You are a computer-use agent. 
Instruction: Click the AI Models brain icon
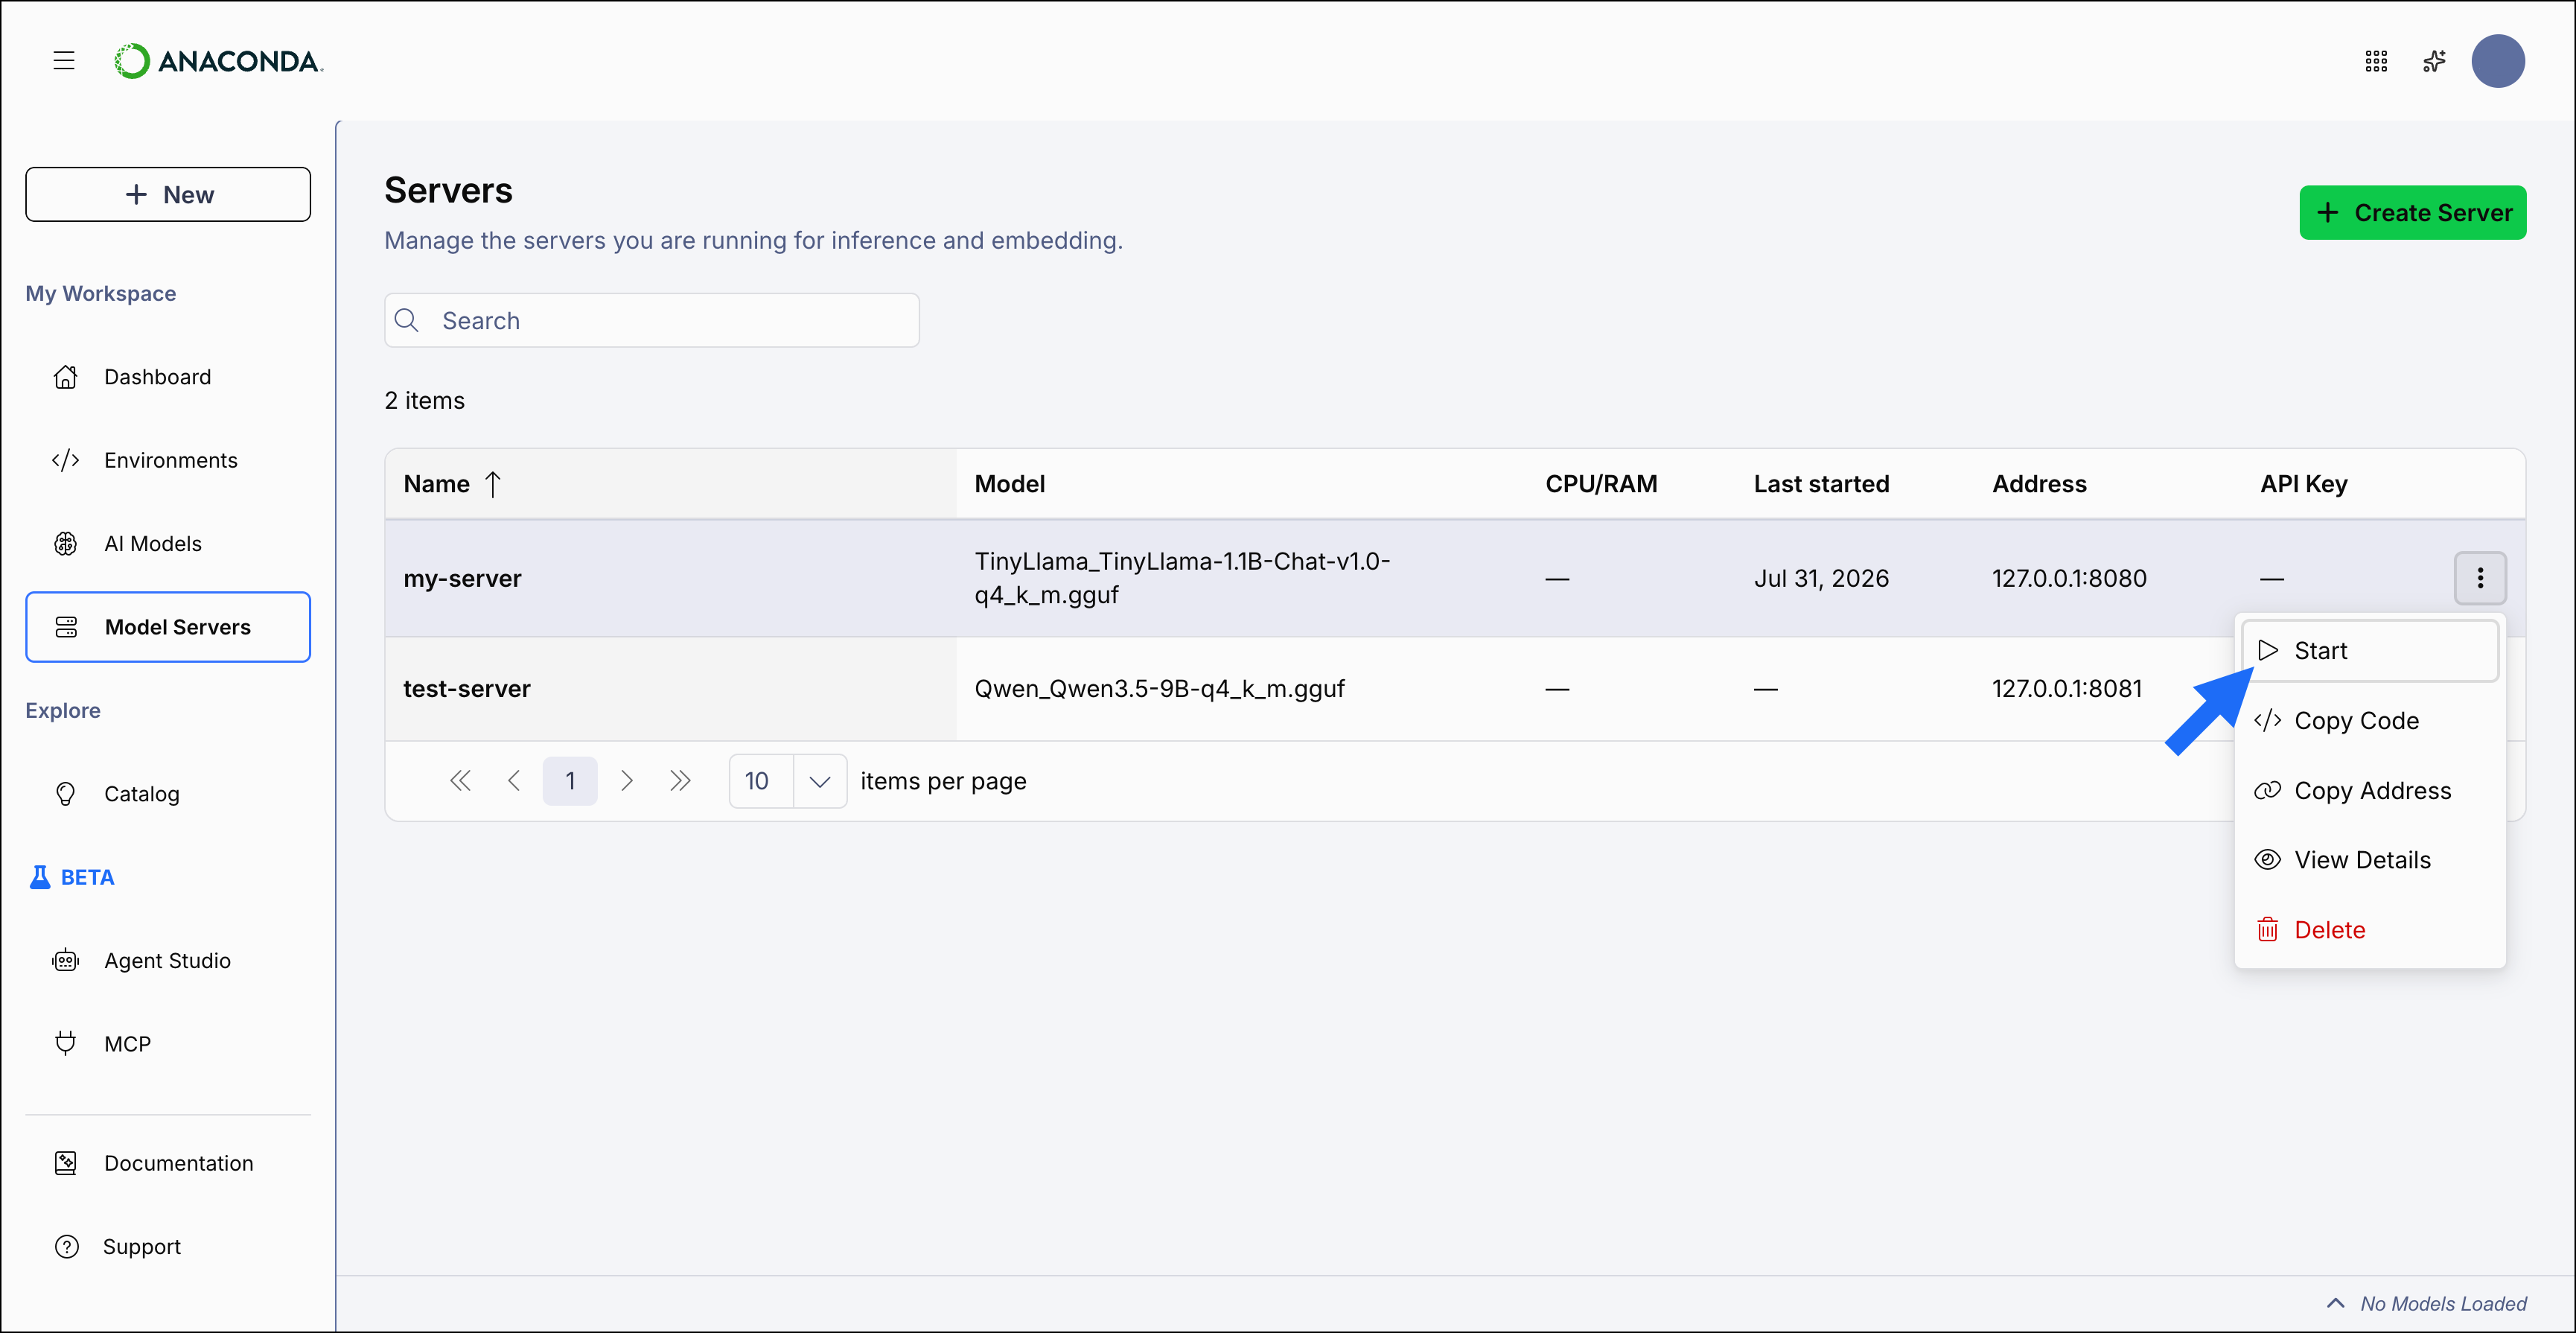click(x=66, y=544)
